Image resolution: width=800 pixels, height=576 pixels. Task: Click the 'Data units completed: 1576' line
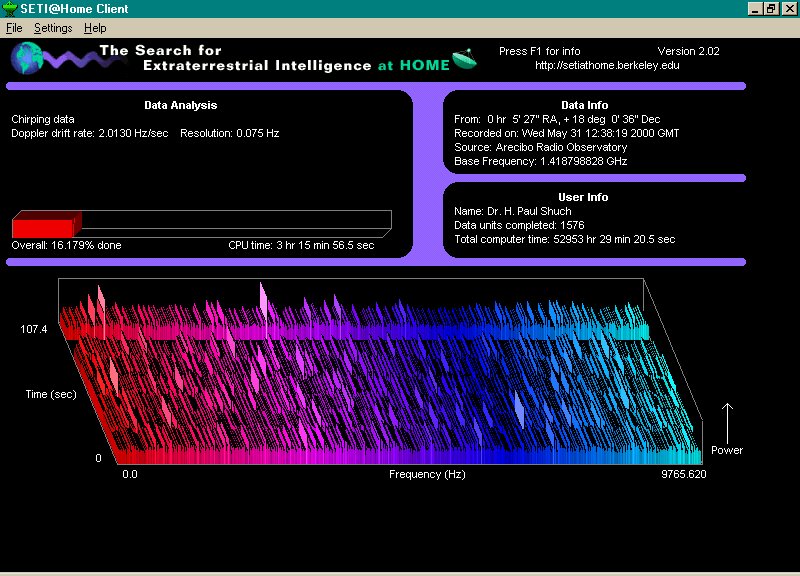[x=519, y=225]
